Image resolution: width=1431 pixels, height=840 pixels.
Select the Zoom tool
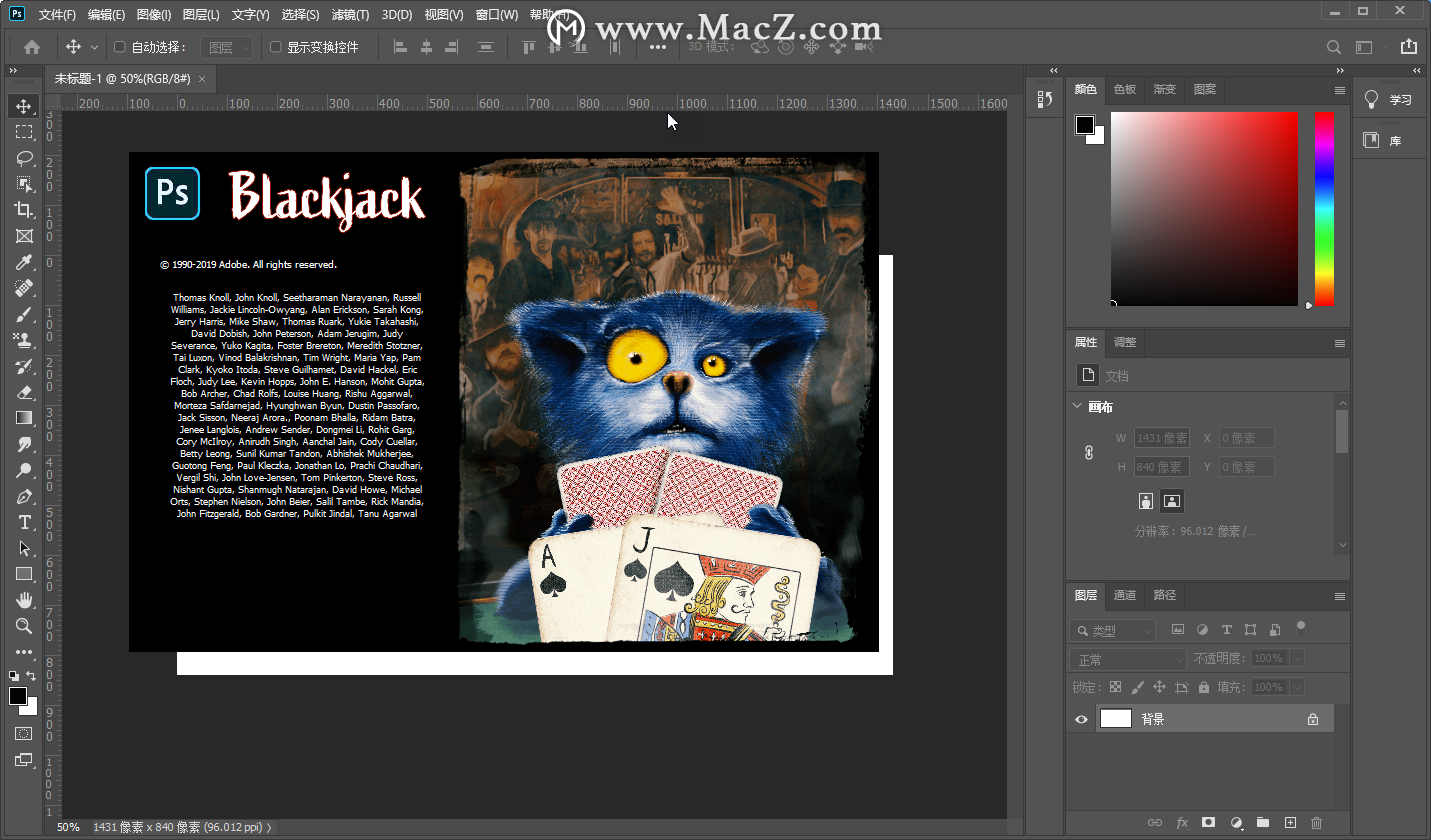coord(24,626)
